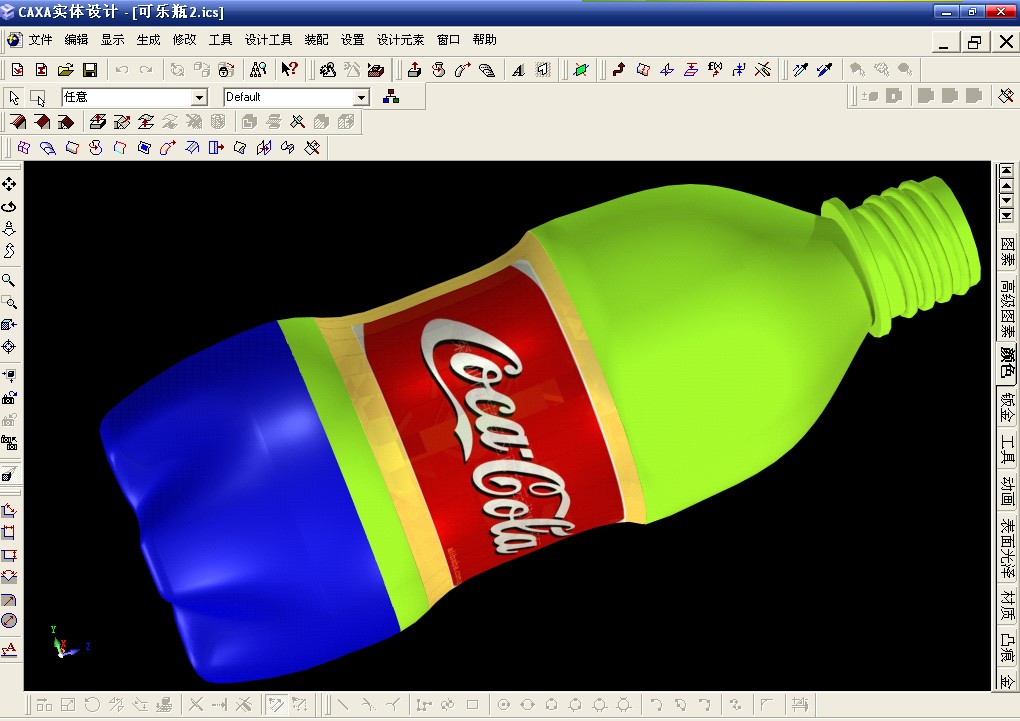
Task: Open the design tree browser icon
Action: click(x=258, y=70)
